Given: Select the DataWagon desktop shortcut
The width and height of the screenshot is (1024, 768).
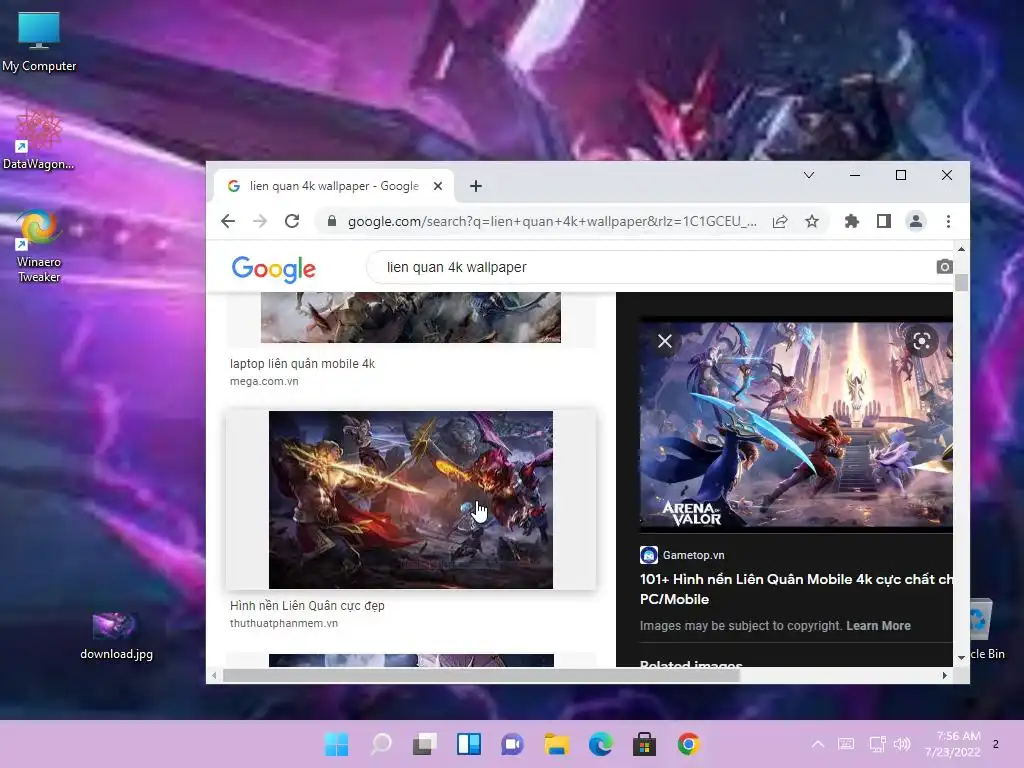Looking at the screenshot, I should (x=39, y=140).
